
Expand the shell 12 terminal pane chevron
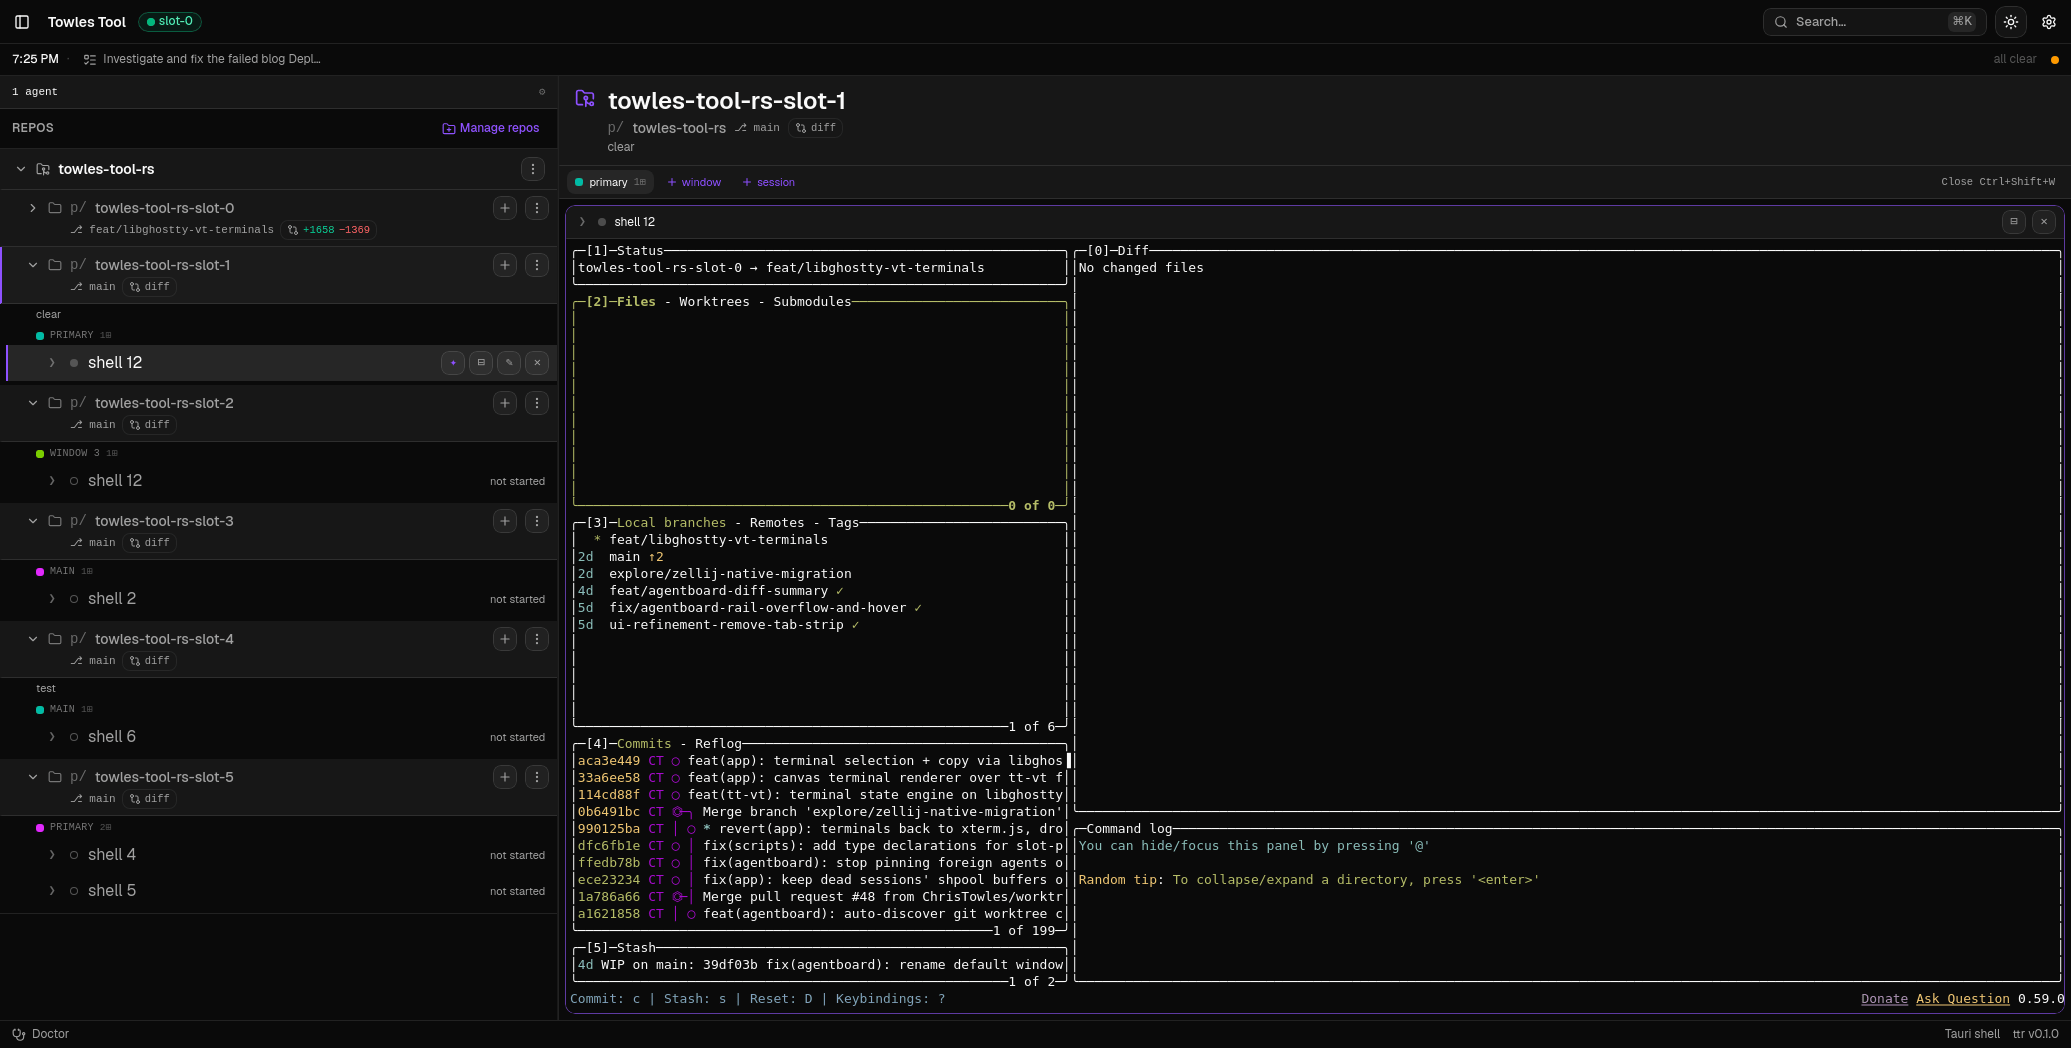click(582, 222)
